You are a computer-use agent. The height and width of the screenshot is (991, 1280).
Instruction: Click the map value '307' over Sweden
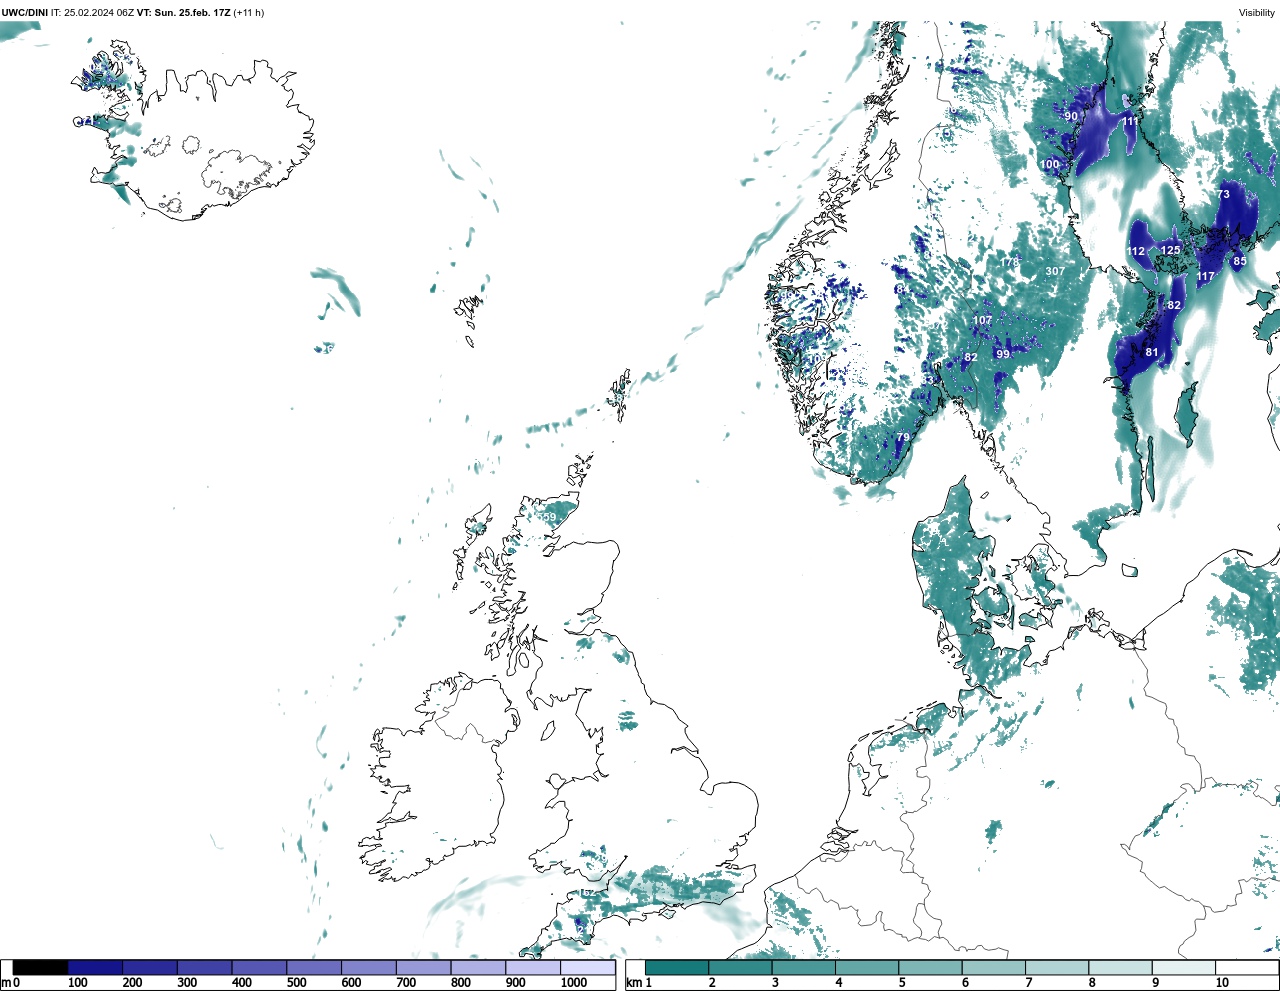pyautogui.click(x=1055, y=271)
